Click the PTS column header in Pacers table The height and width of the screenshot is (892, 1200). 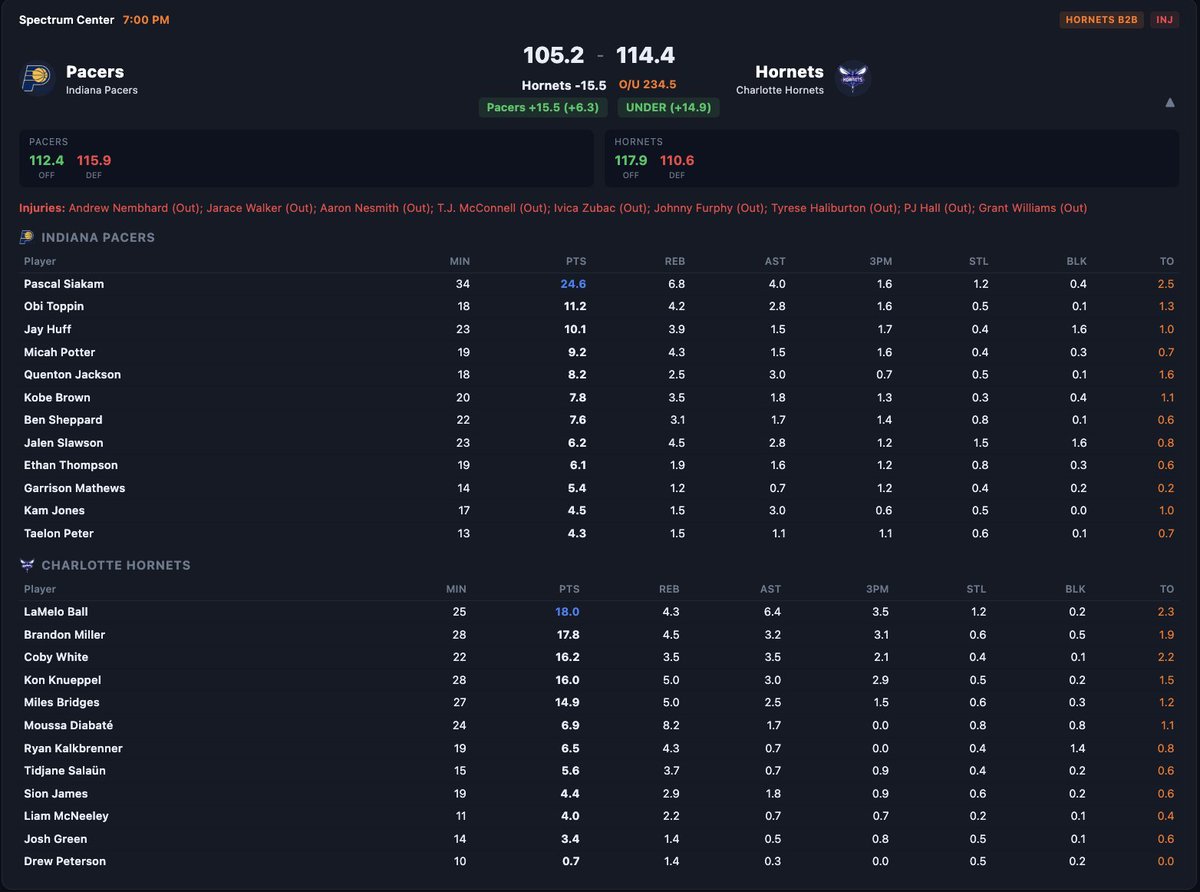pos(575,261)
